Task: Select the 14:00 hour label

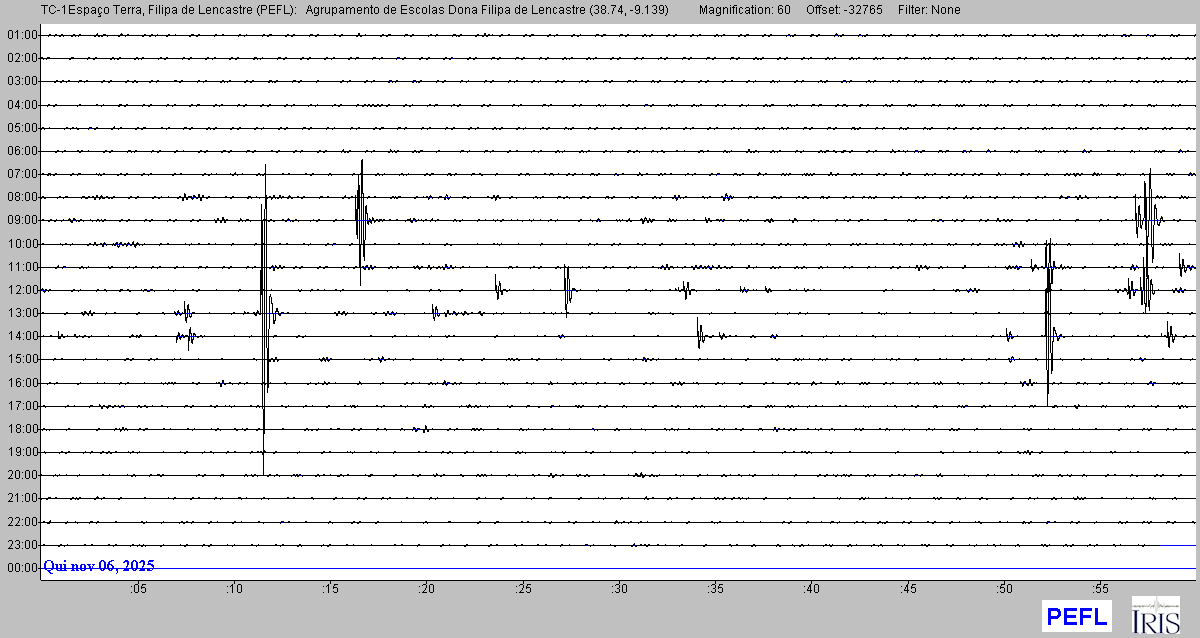Action: (x=22, y=337)
